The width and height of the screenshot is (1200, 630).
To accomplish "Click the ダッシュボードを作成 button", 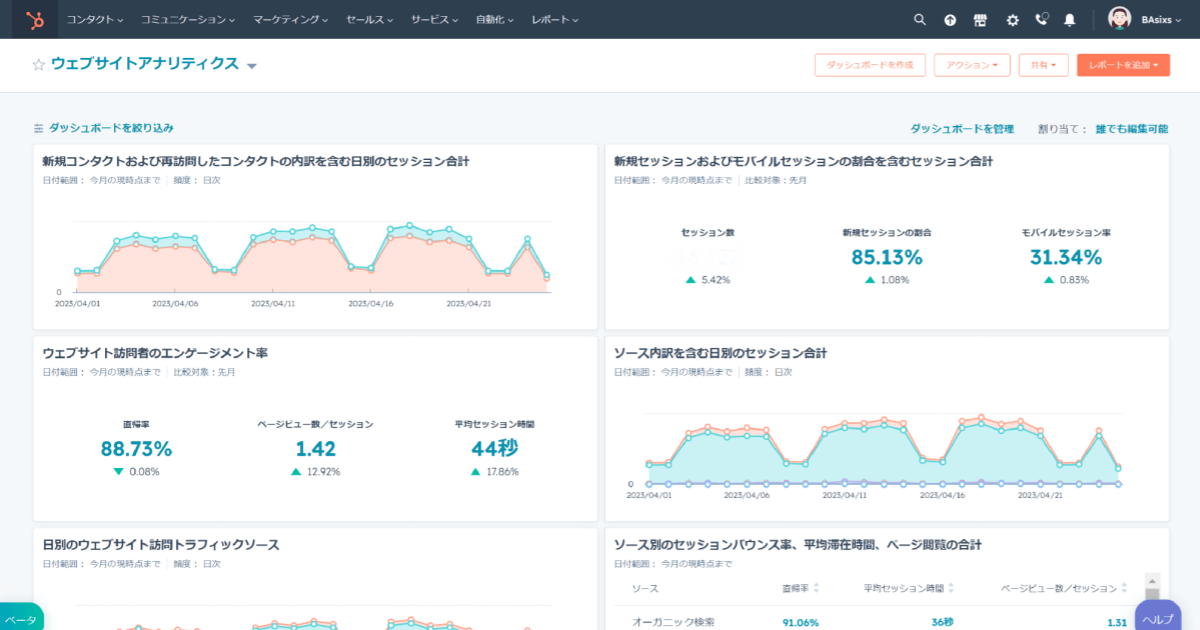I will 870,65.
